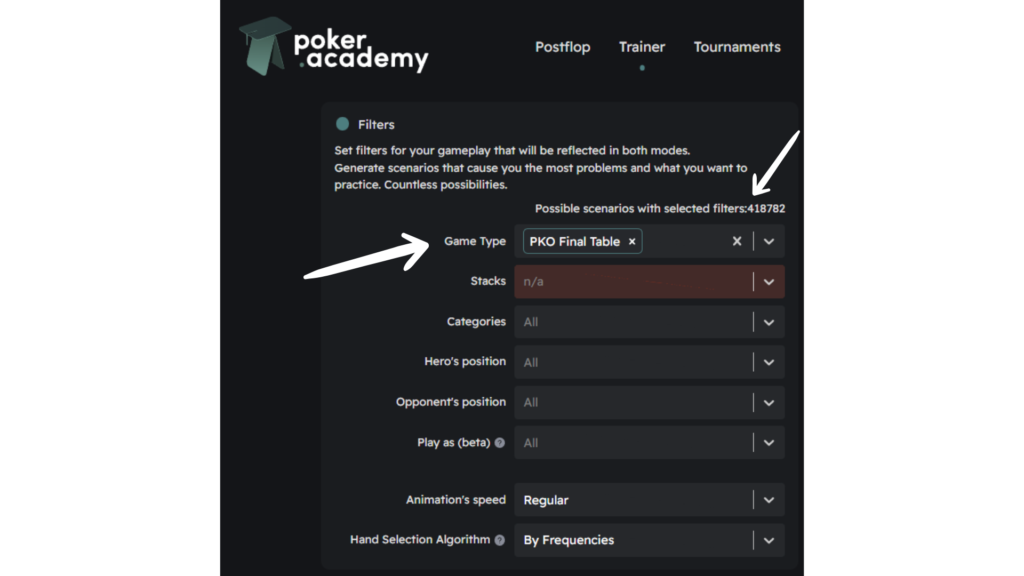Switch to the Trainer tab
Viewport: 1024px width, 576px height.
642,47
